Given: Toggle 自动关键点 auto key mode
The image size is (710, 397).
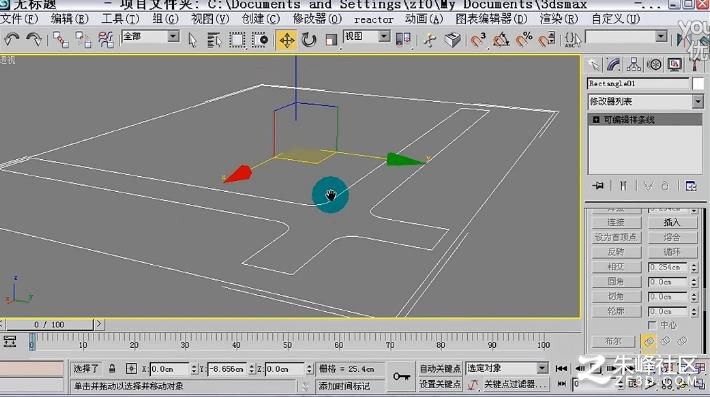Looking at the screenshot, I should [x=440, y=368].
